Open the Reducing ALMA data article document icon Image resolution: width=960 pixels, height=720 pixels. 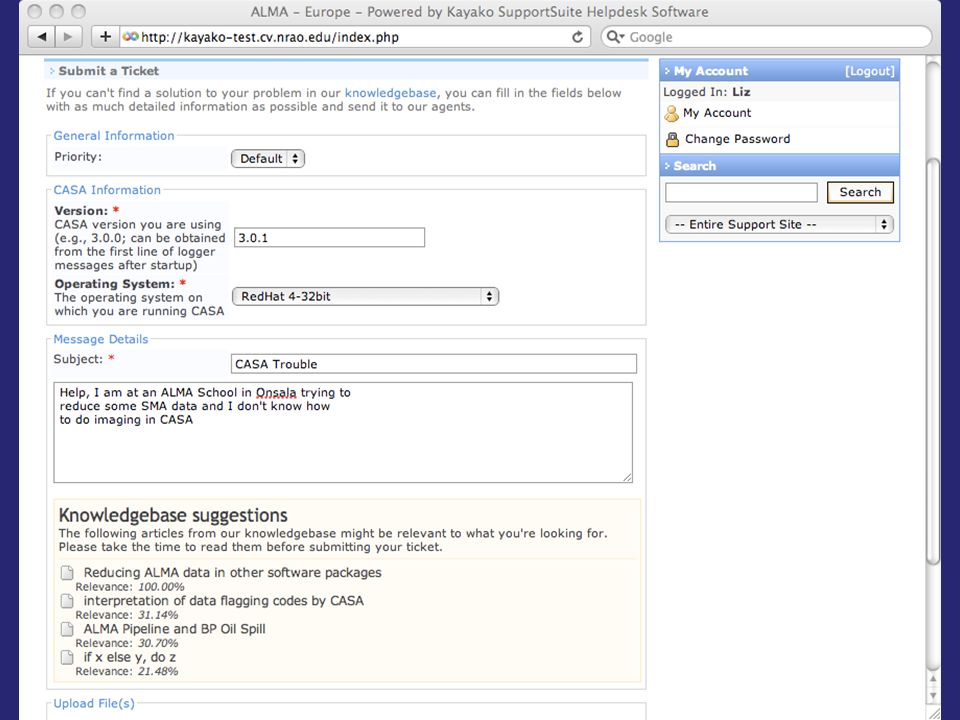[67, 573]
